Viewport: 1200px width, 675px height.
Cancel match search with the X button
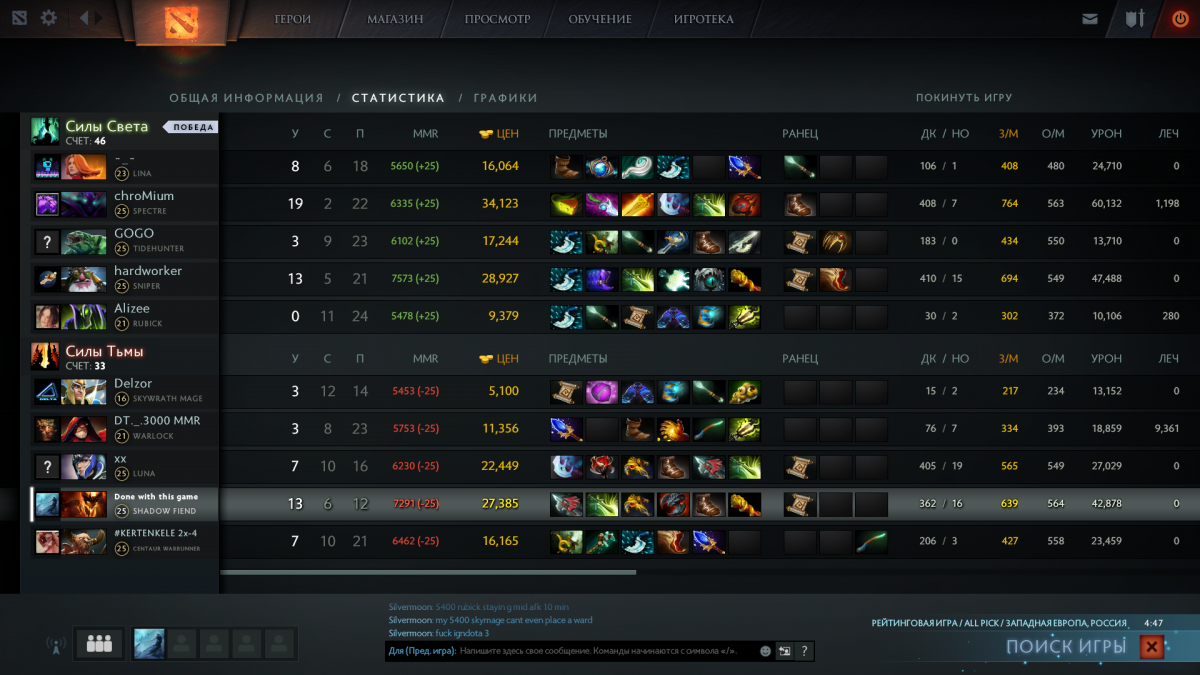click(x=1152, y=647)
